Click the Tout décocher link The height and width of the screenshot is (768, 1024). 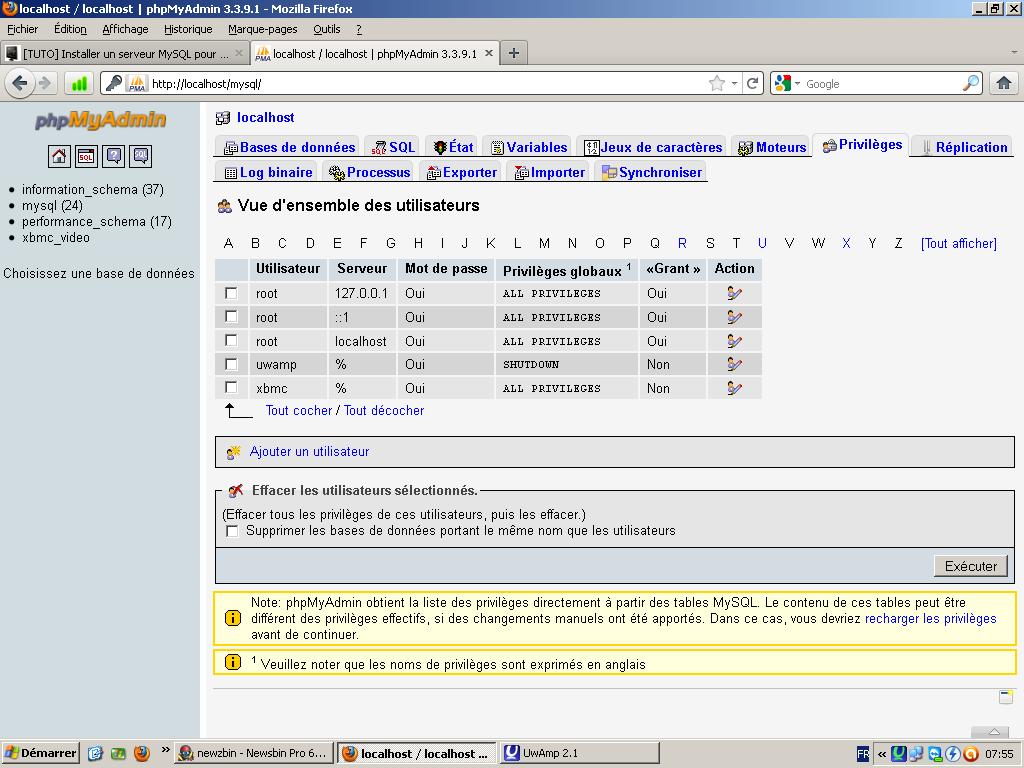coord(384,410)
